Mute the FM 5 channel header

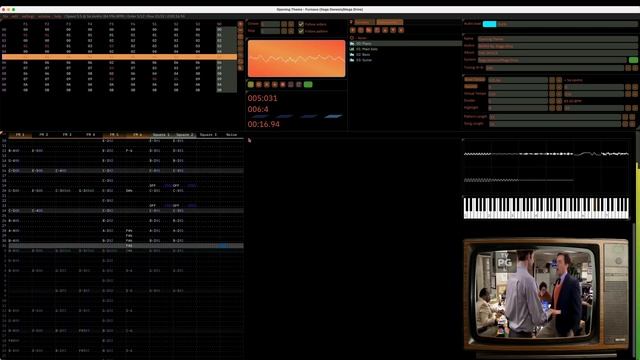[x=114, y=134]
